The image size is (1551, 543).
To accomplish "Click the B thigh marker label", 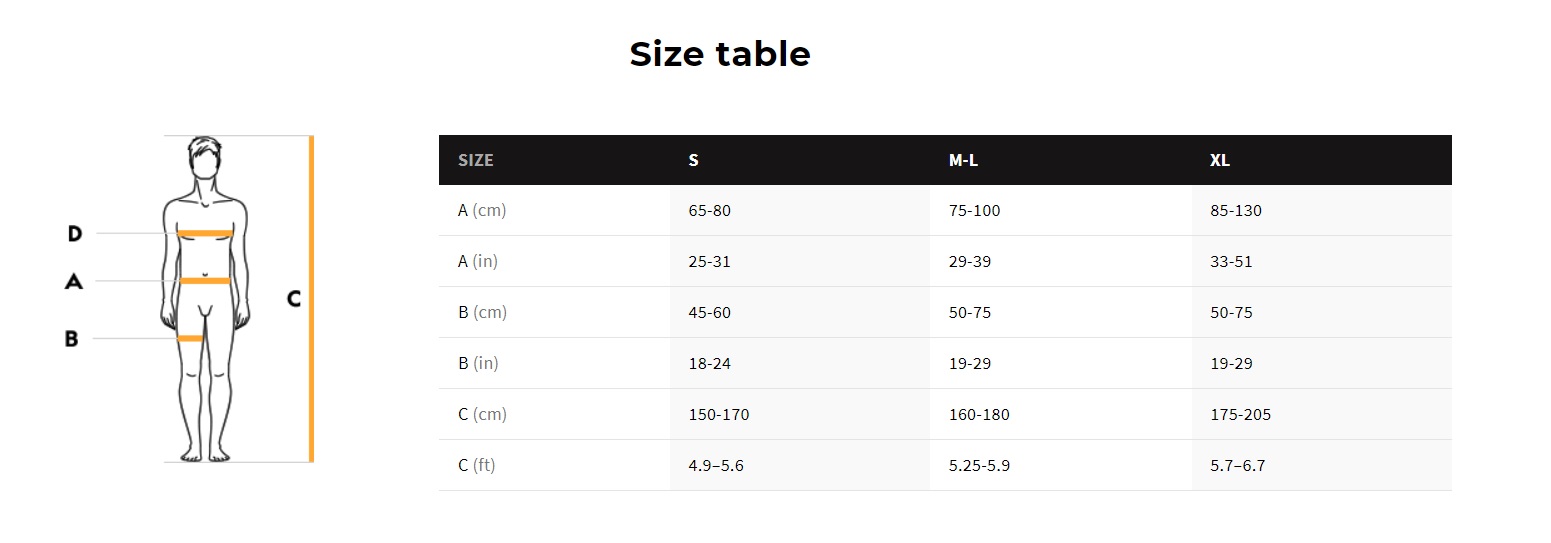I will [71, 339].
